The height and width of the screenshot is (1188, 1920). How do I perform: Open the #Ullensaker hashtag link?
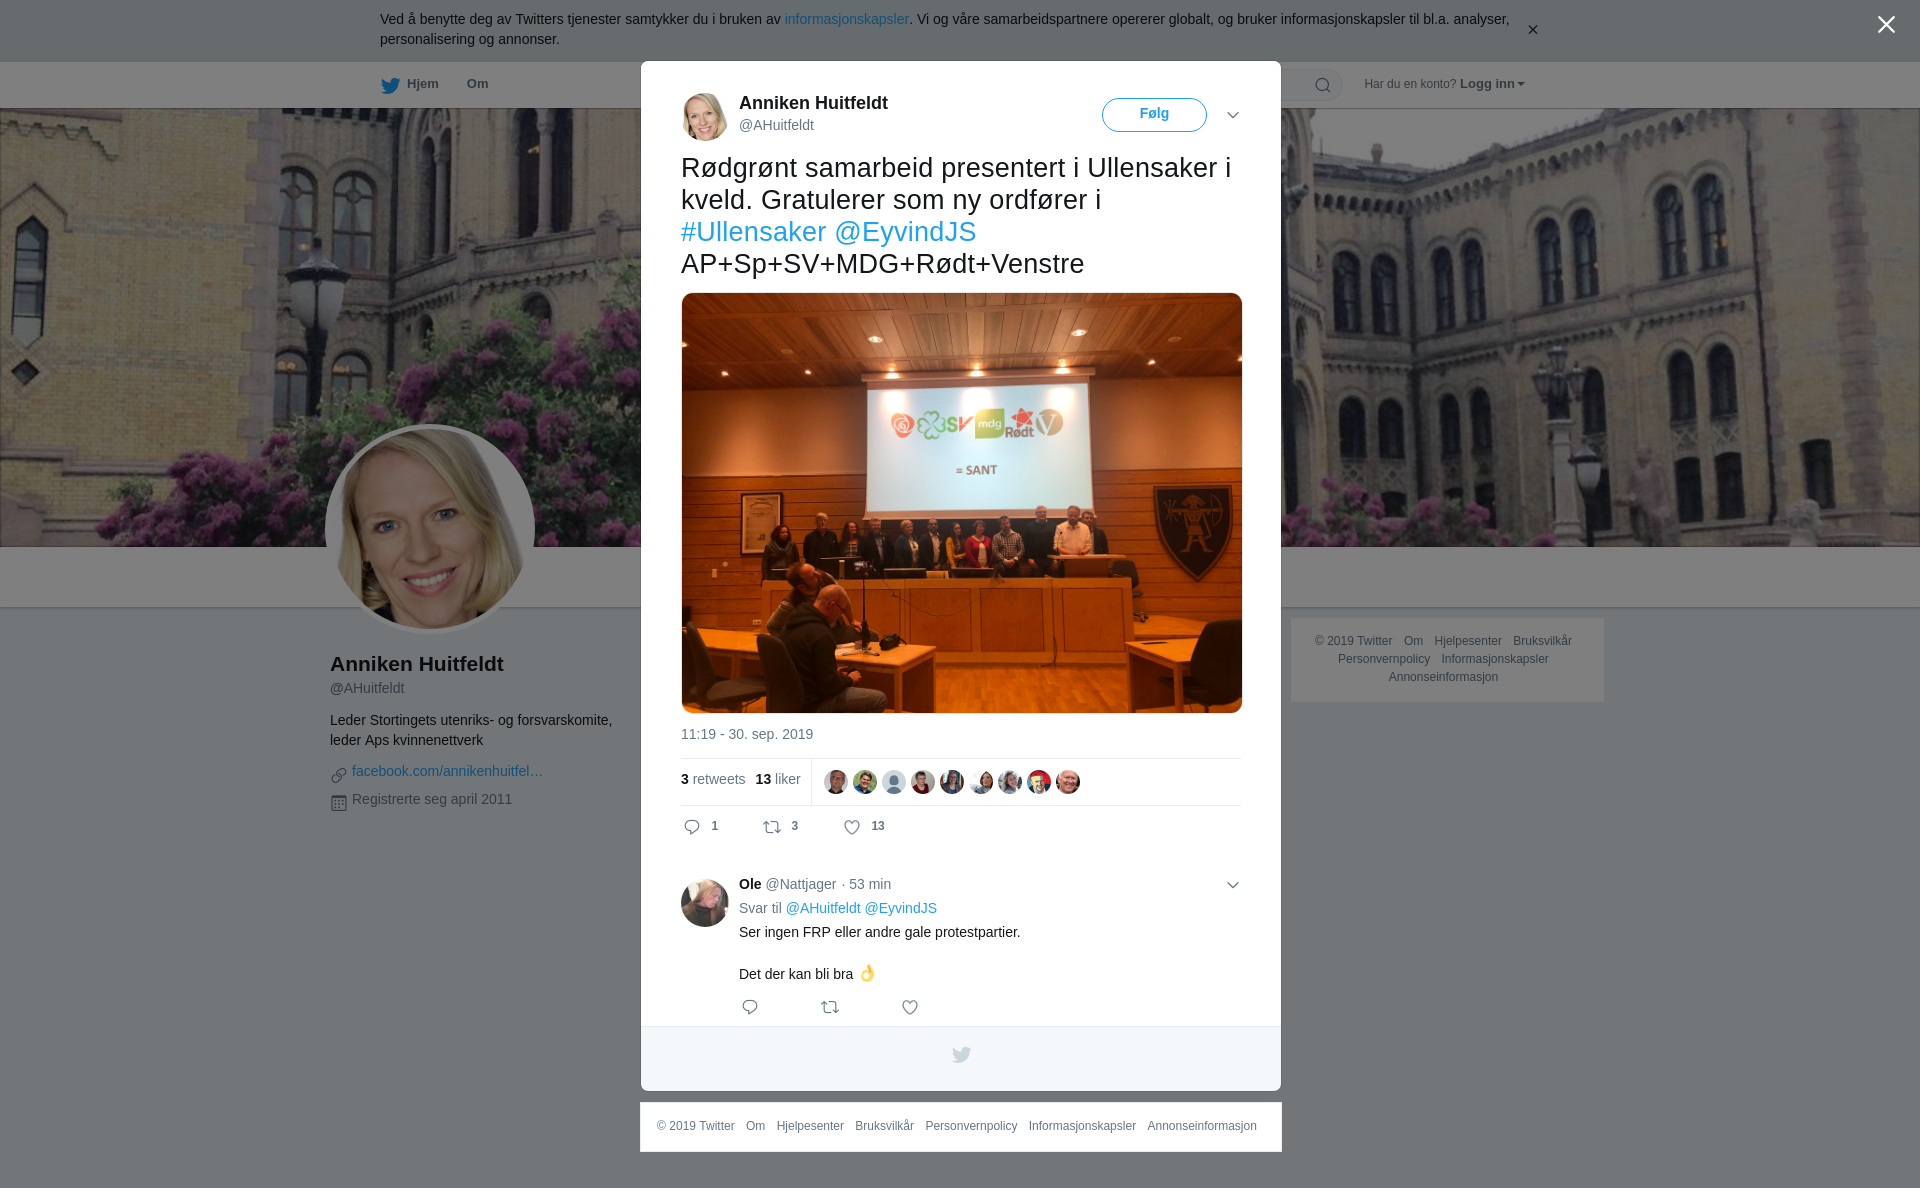pyautogui.click(x=754, y=232)
